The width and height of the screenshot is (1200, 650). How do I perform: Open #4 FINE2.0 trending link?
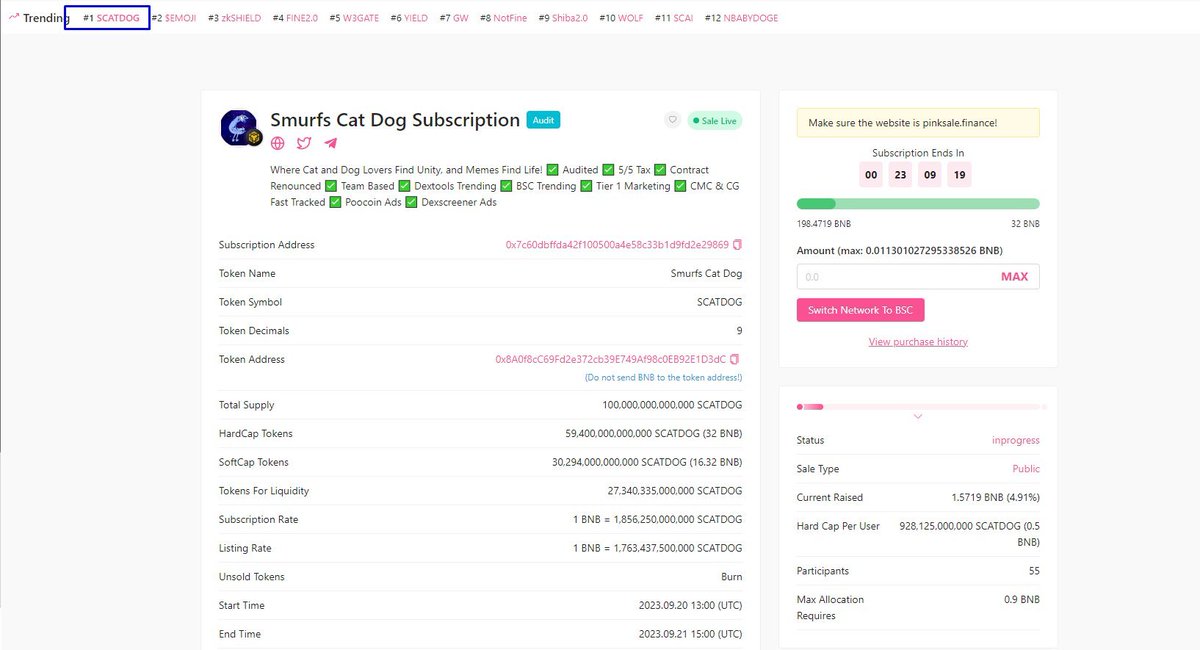295,18
